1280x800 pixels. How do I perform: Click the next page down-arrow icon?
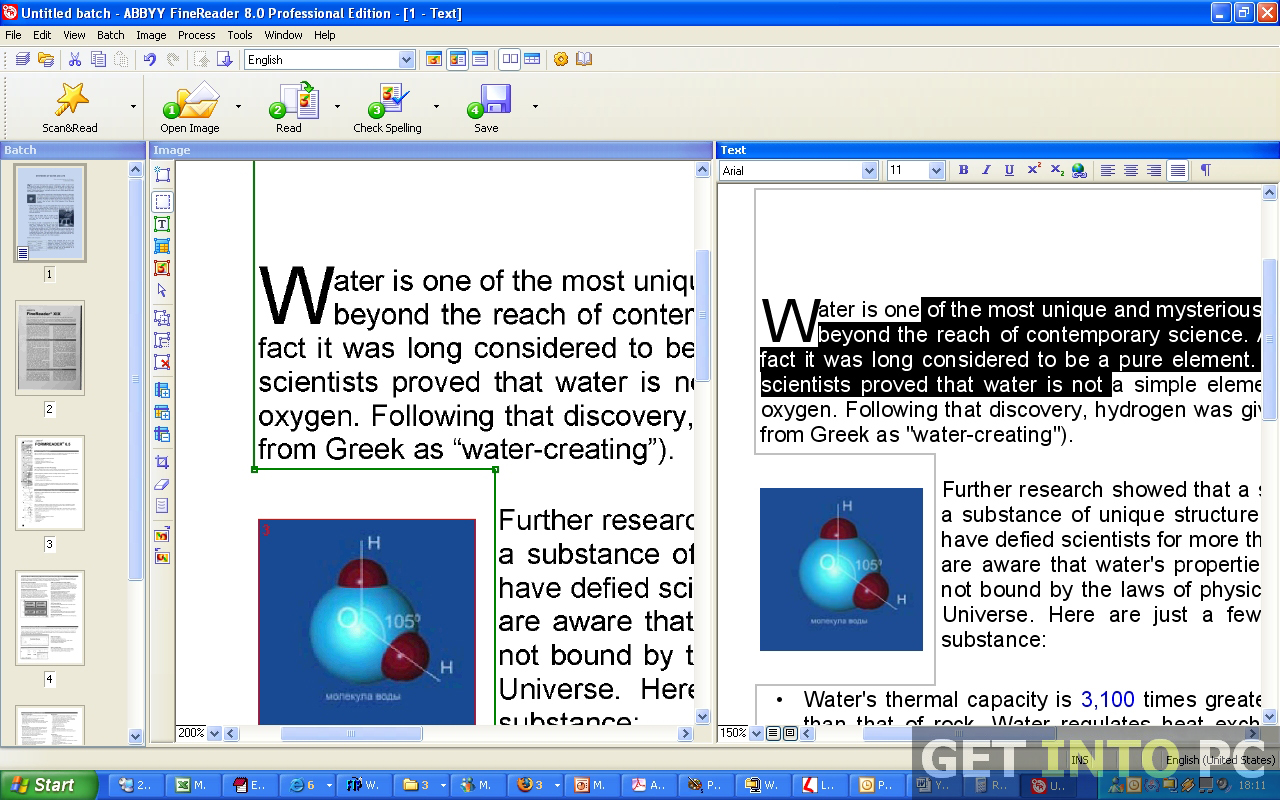225,60
